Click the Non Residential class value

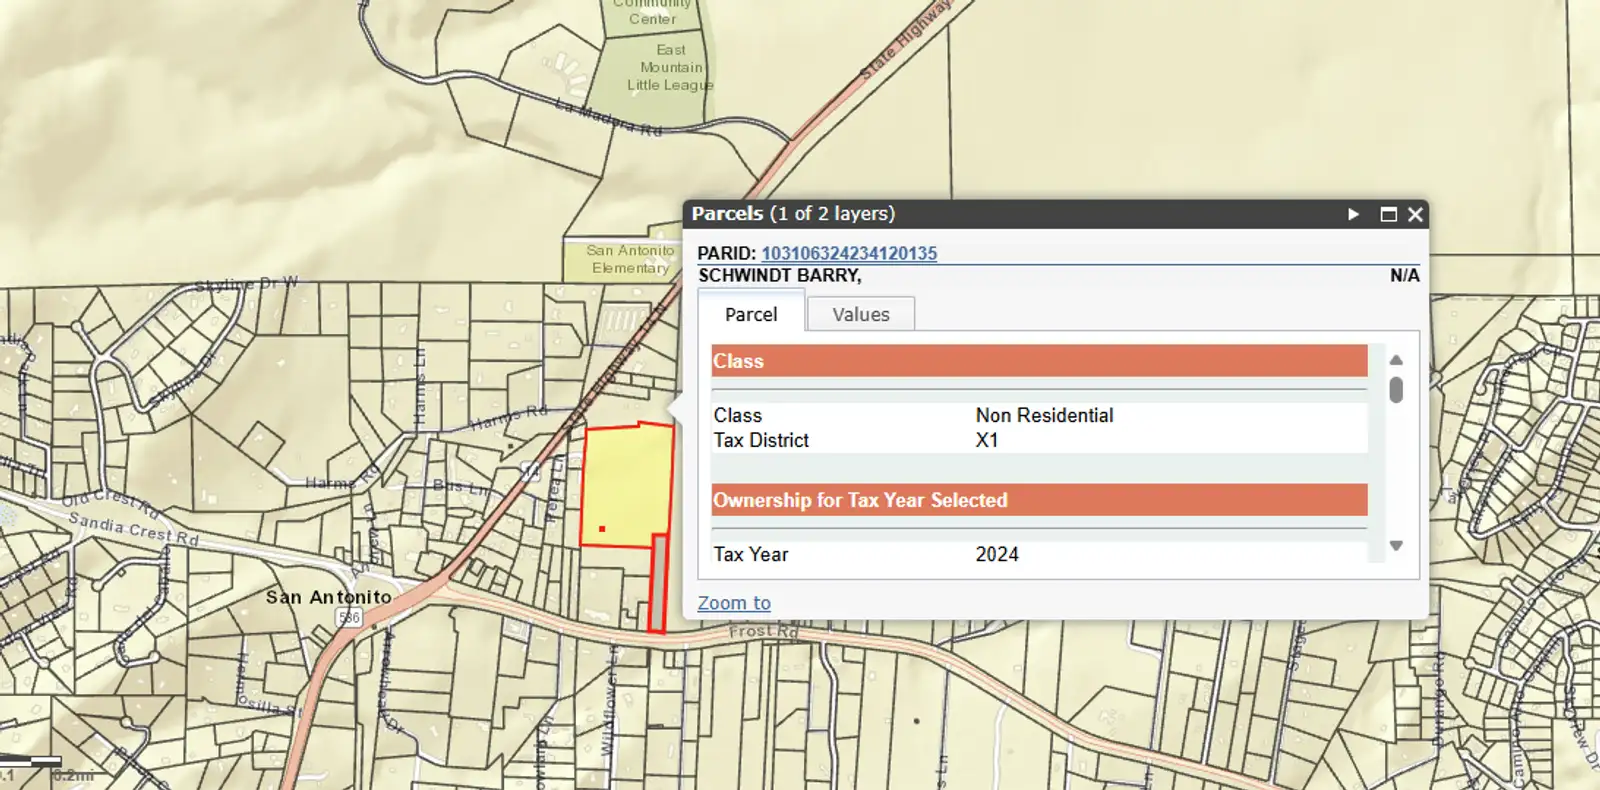1044,415
